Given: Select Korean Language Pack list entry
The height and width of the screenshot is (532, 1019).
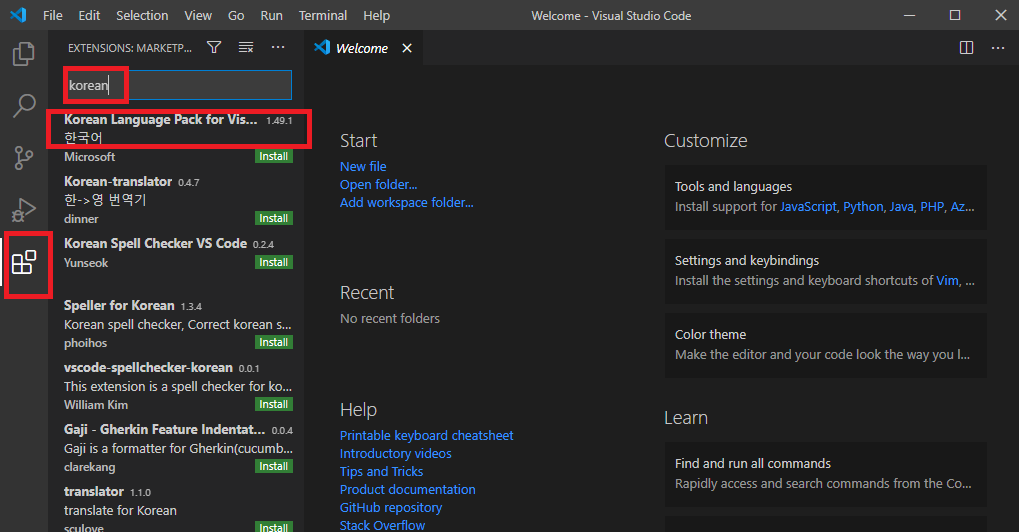Looking at the screenshot, I should point(176,138).
